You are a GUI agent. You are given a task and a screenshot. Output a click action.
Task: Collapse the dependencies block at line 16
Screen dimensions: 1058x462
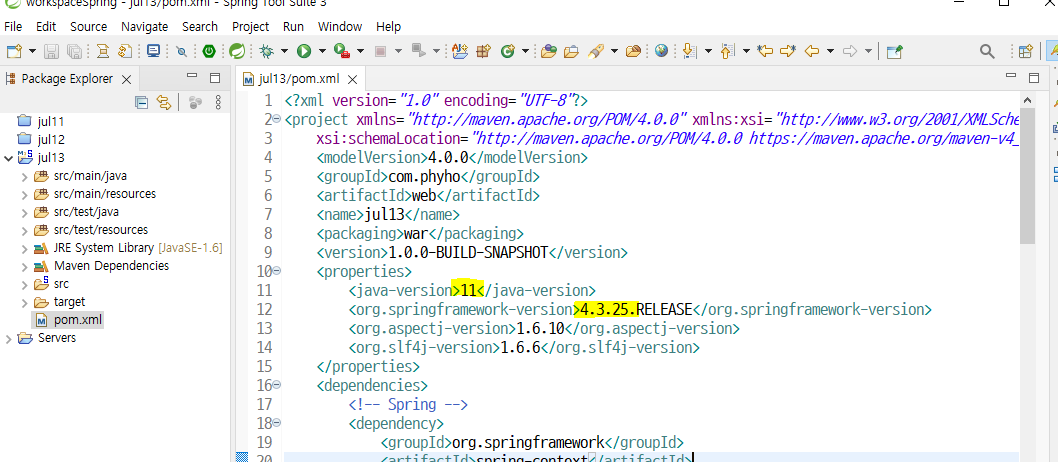(x=277, y=385)
